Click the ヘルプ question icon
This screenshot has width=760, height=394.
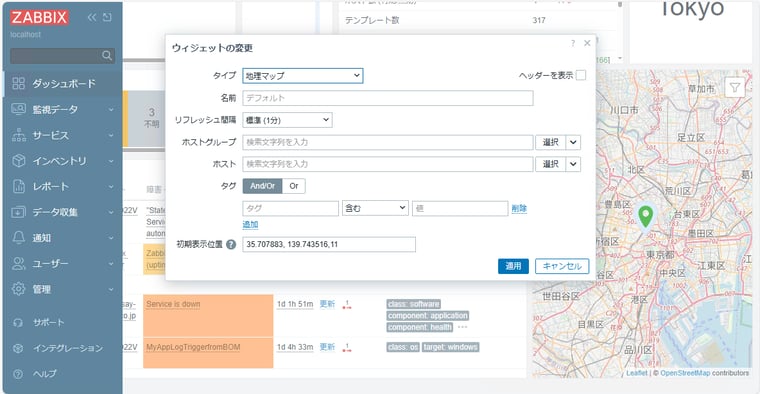tap(18, 374)
